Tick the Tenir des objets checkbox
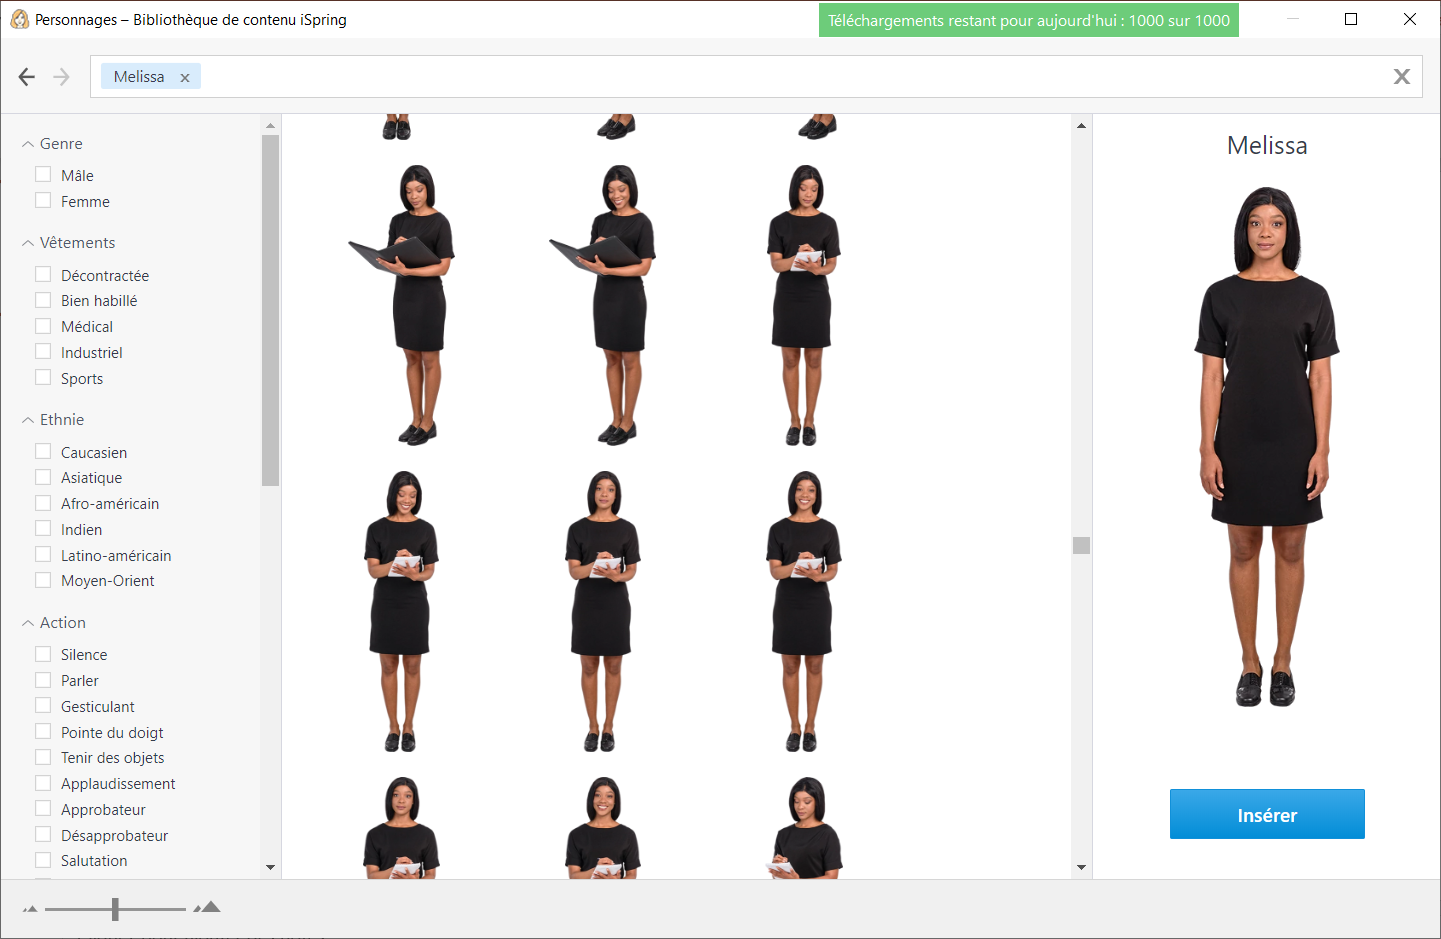Image resolution: width=1441 pixels, height=939 pixels. click(43, 757)
